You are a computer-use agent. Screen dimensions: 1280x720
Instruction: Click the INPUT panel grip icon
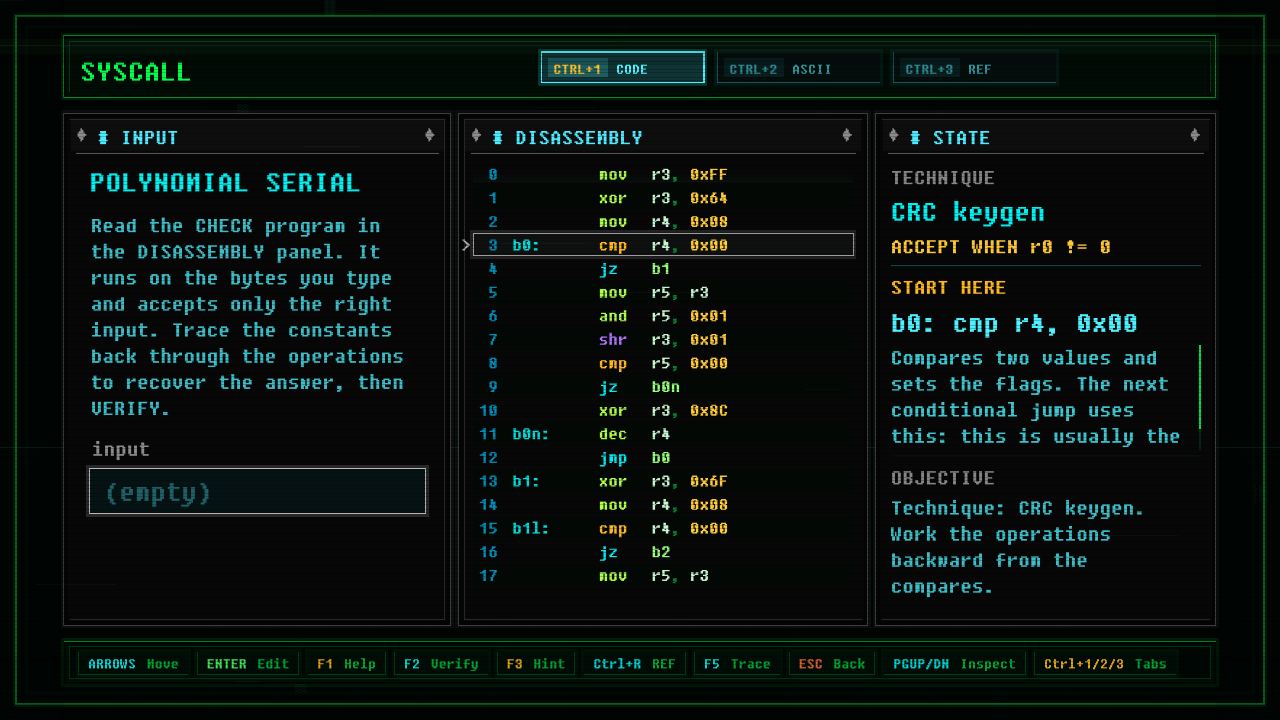click(x=104, y=137)
